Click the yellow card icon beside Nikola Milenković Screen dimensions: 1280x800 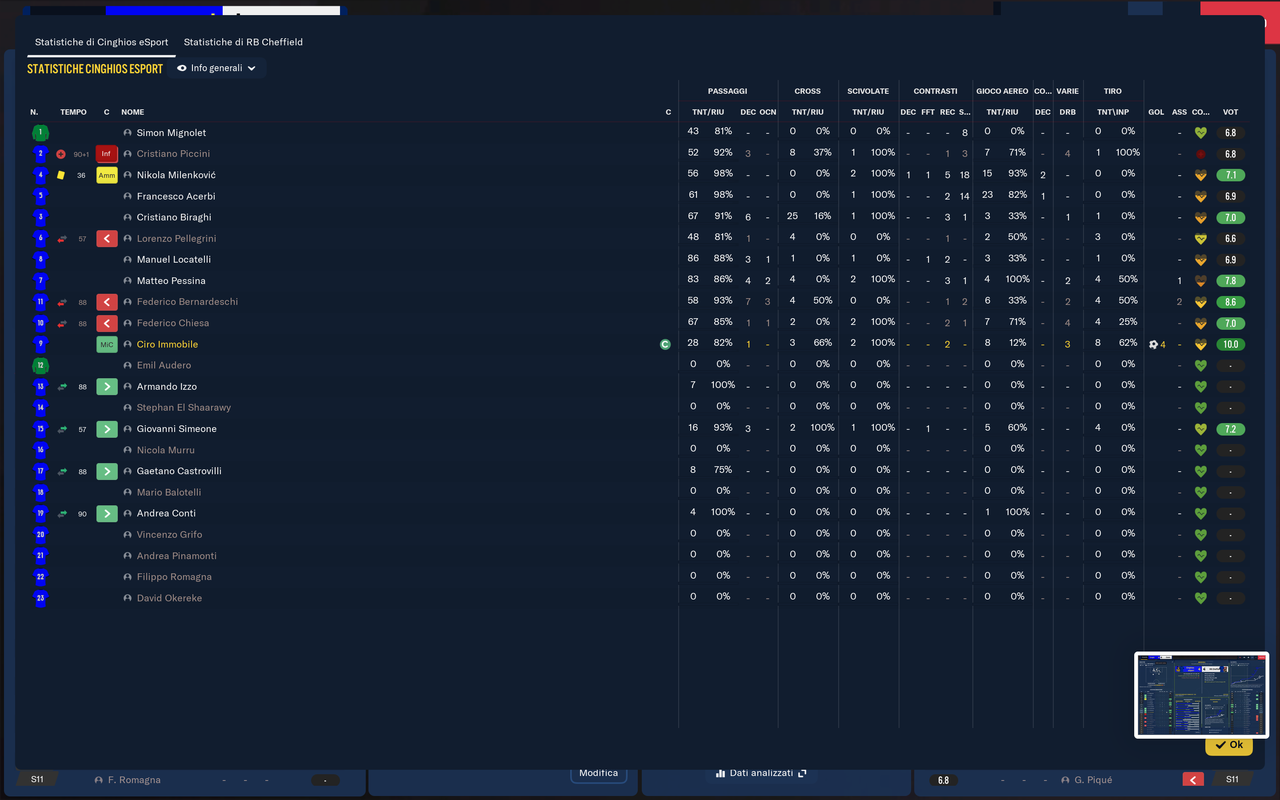(61, 175)
